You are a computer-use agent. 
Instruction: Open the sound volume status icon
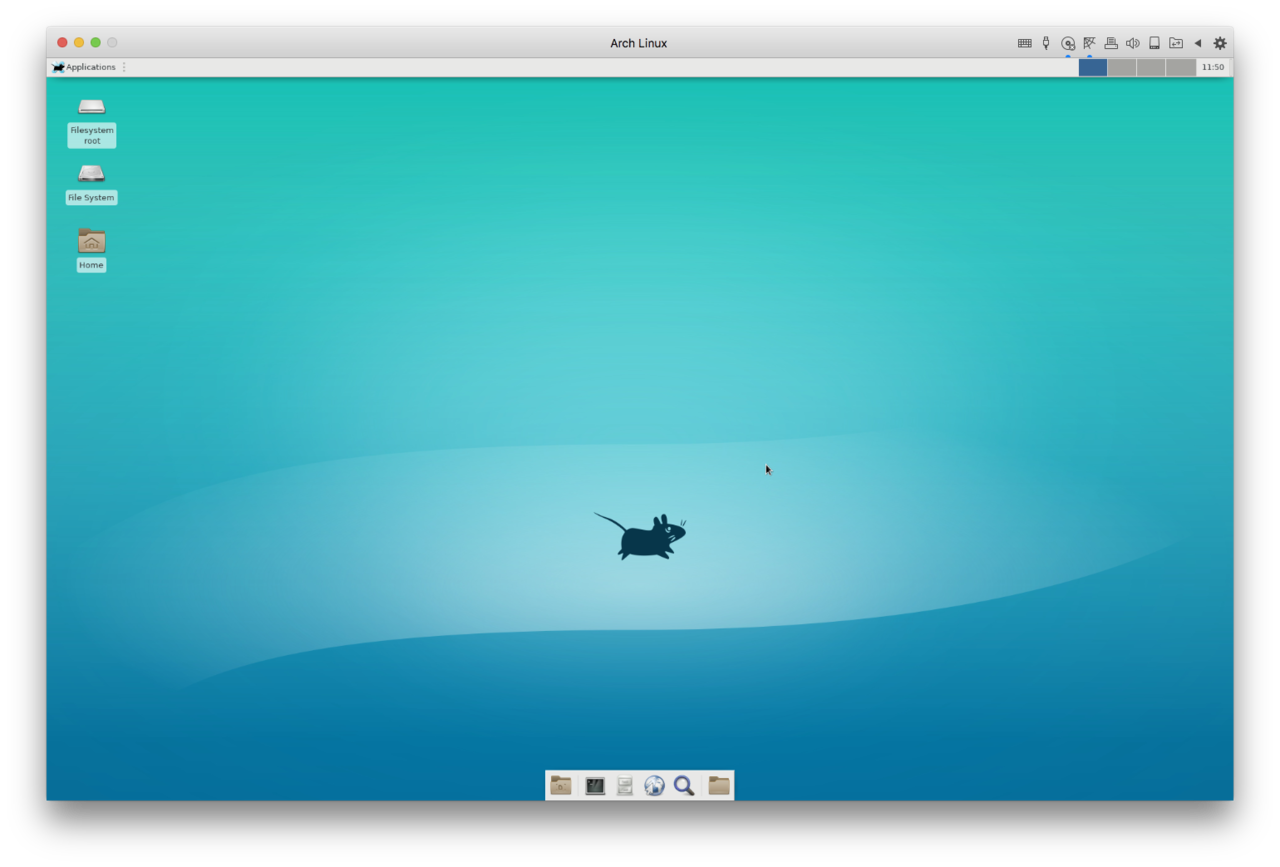tap(1132, 43)
